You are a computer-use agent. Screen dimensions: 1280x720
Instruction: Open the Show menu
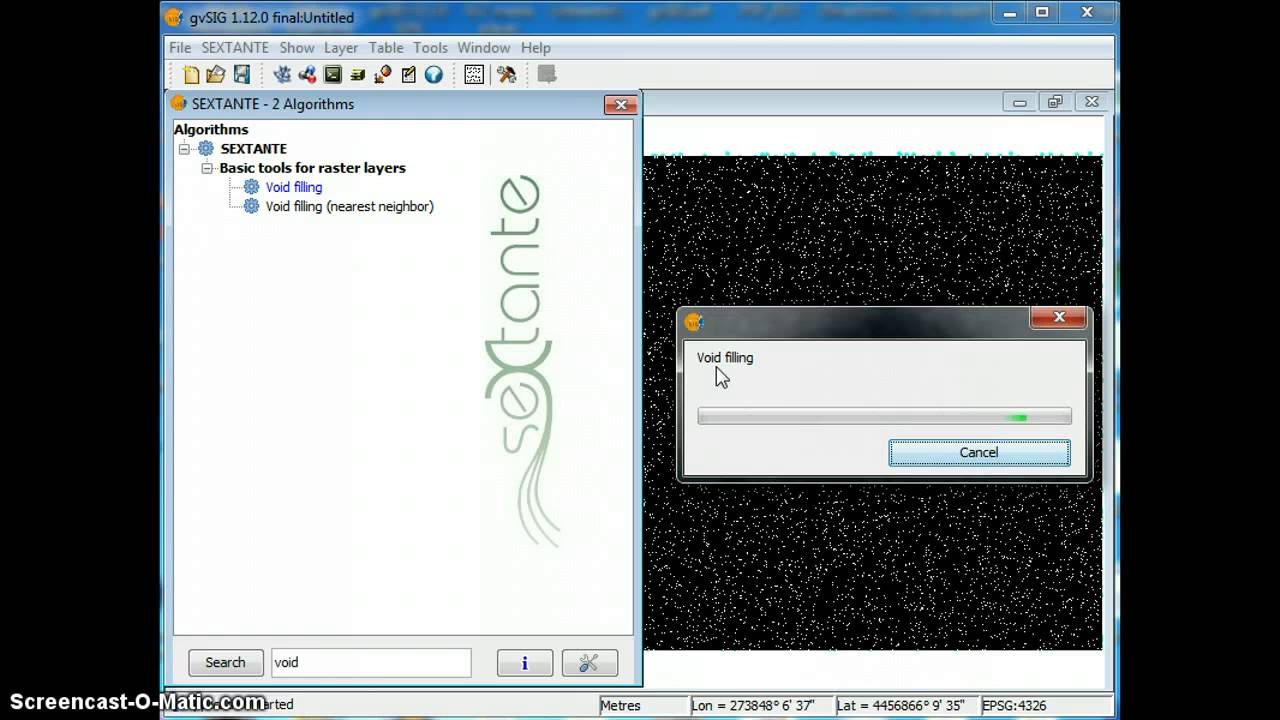297,47
